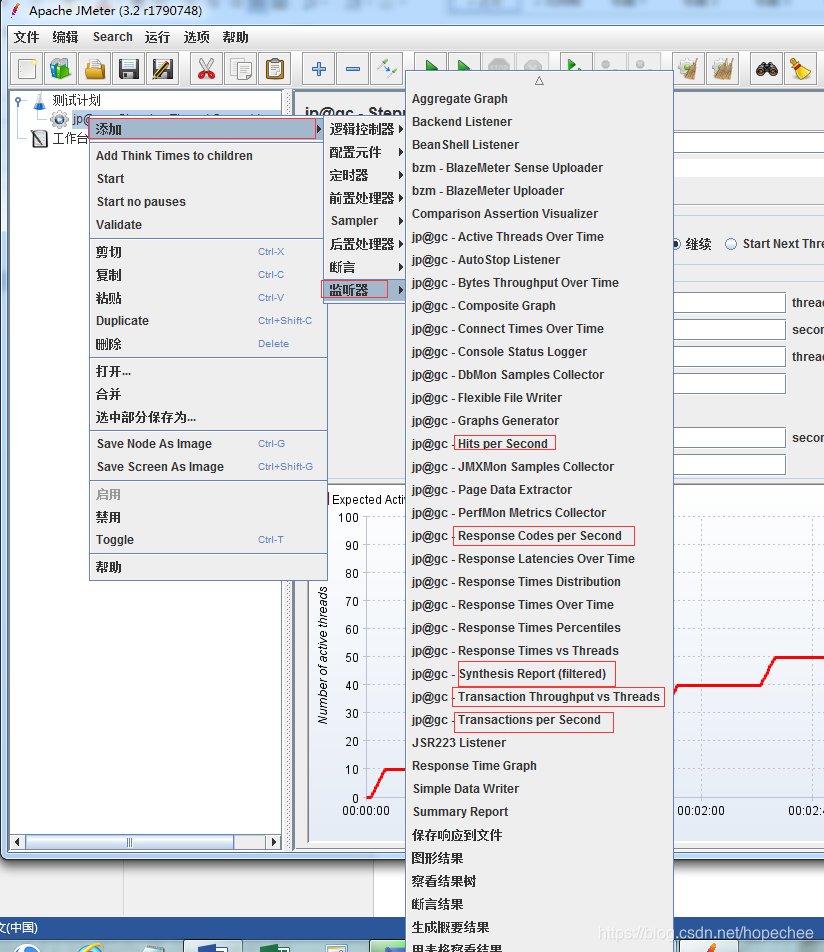824x952 pixels.
Task: Click the input field beside first 'threa' label
Action: 730,303
